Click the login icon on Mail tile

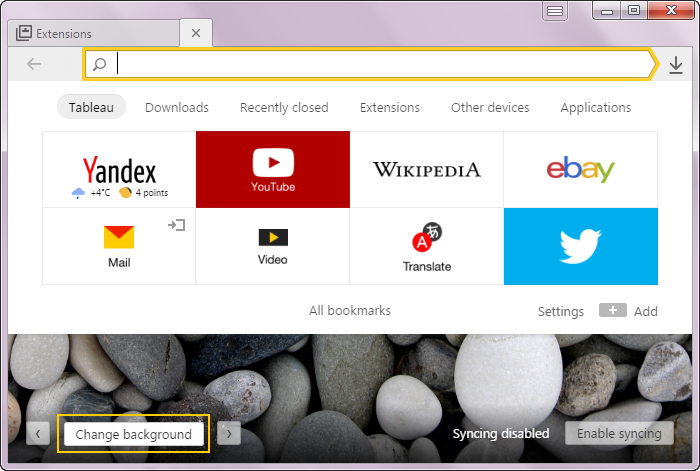click(176, 225)
